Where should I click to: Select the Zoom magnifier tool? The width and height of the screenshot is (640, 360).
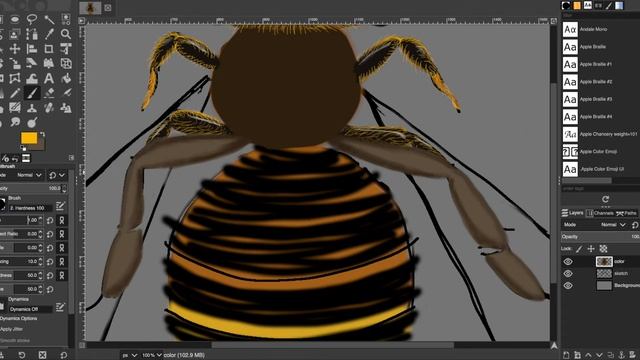(x=66, y=34)
